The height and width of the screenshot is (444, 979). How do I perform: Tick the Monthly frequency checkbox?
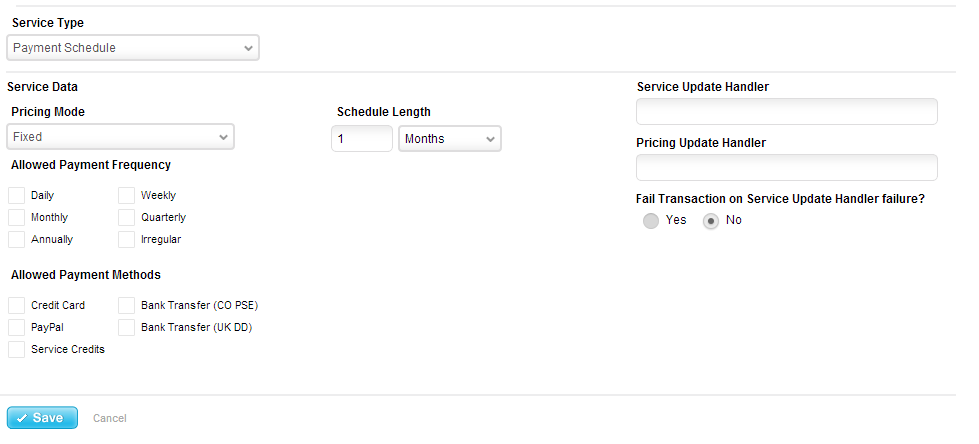[17, 218]
